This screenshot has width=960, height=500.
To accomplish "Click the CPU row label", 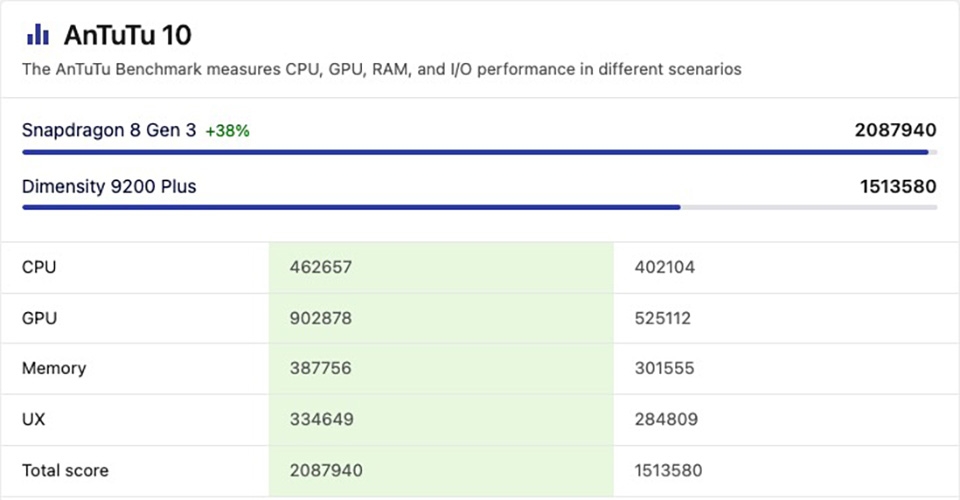I will point(39,267).
